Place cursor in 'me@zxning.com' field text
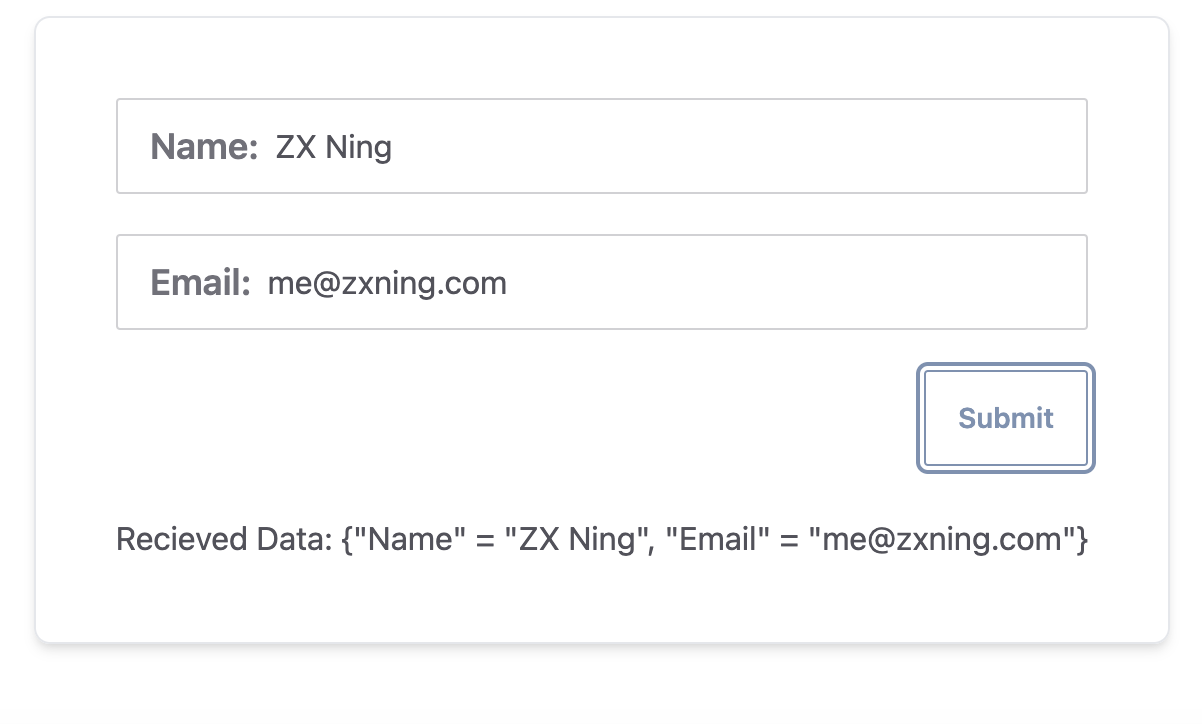This screenshot has width=1202, height=724. coord(388,284)
